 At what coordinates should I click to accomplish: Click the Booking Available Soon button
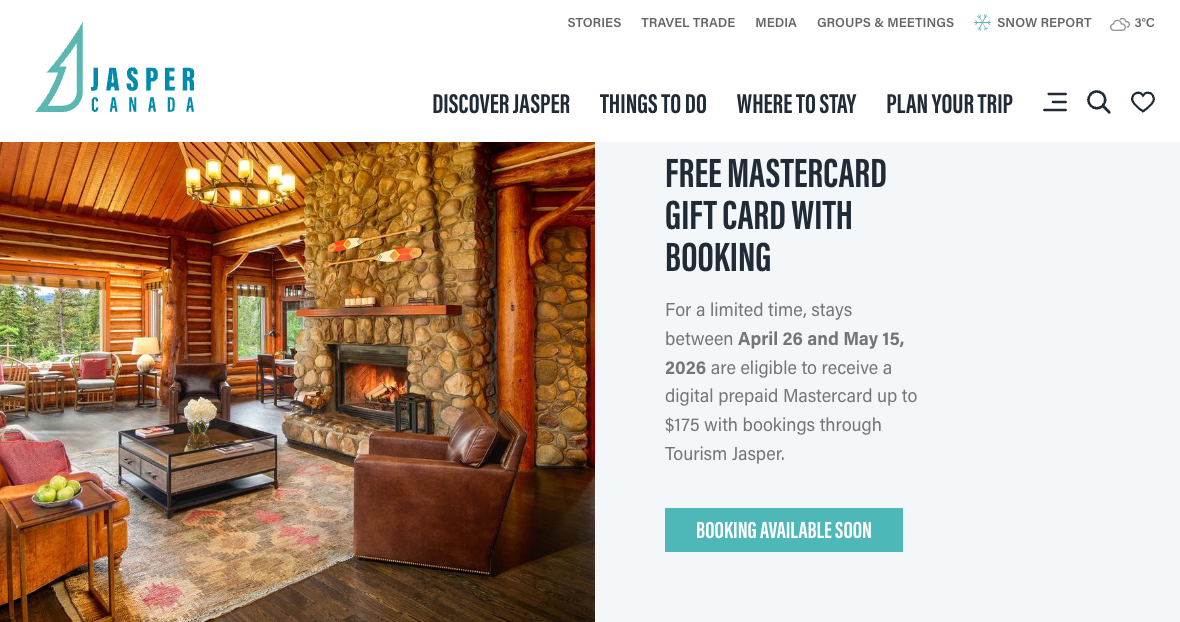(x=783, y=530)
